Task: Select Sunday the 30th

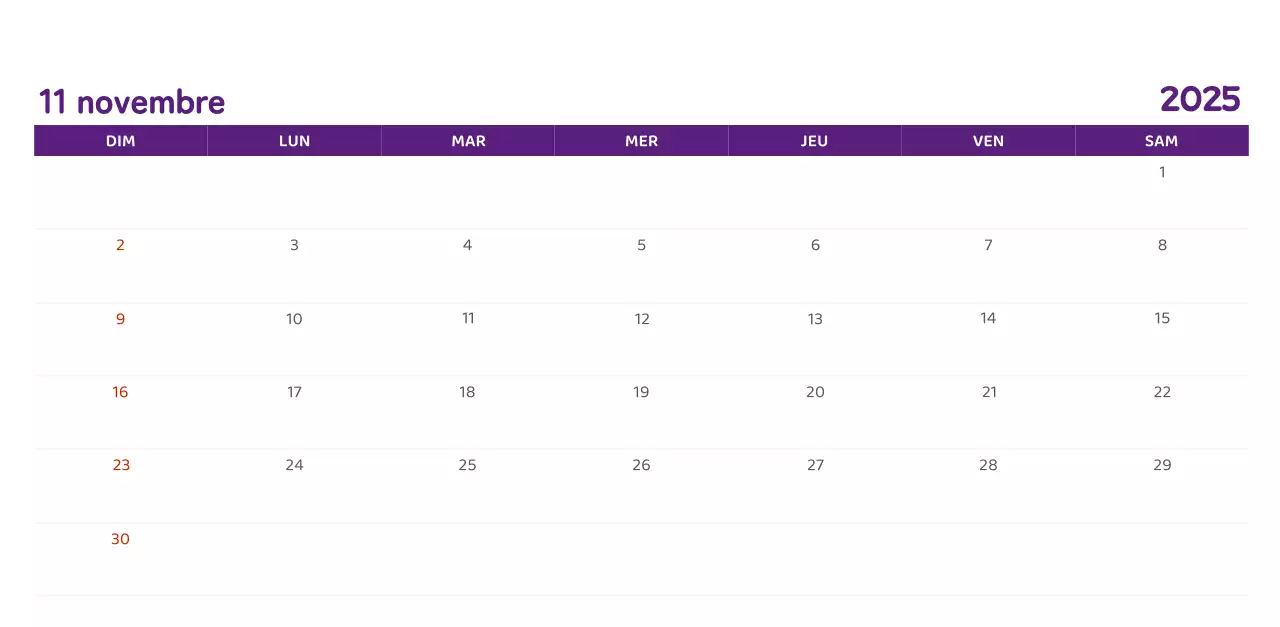Action: point(120,539)
